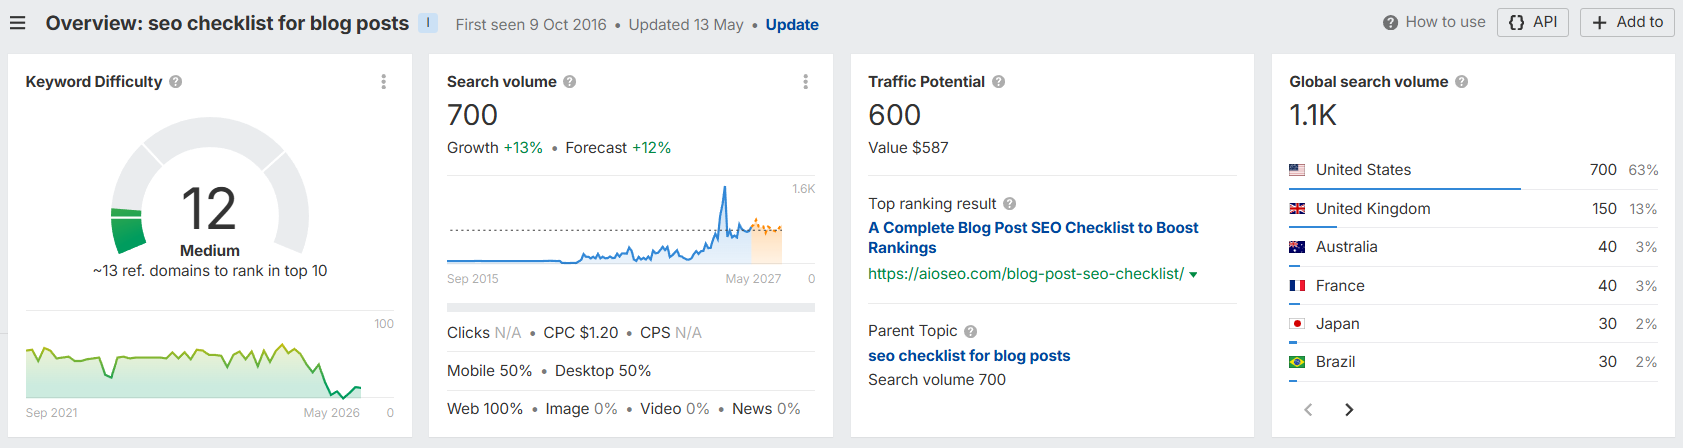Click the Desktop 50% text
Viewport: 1683px width, 448px height.
tap(603, 371)
